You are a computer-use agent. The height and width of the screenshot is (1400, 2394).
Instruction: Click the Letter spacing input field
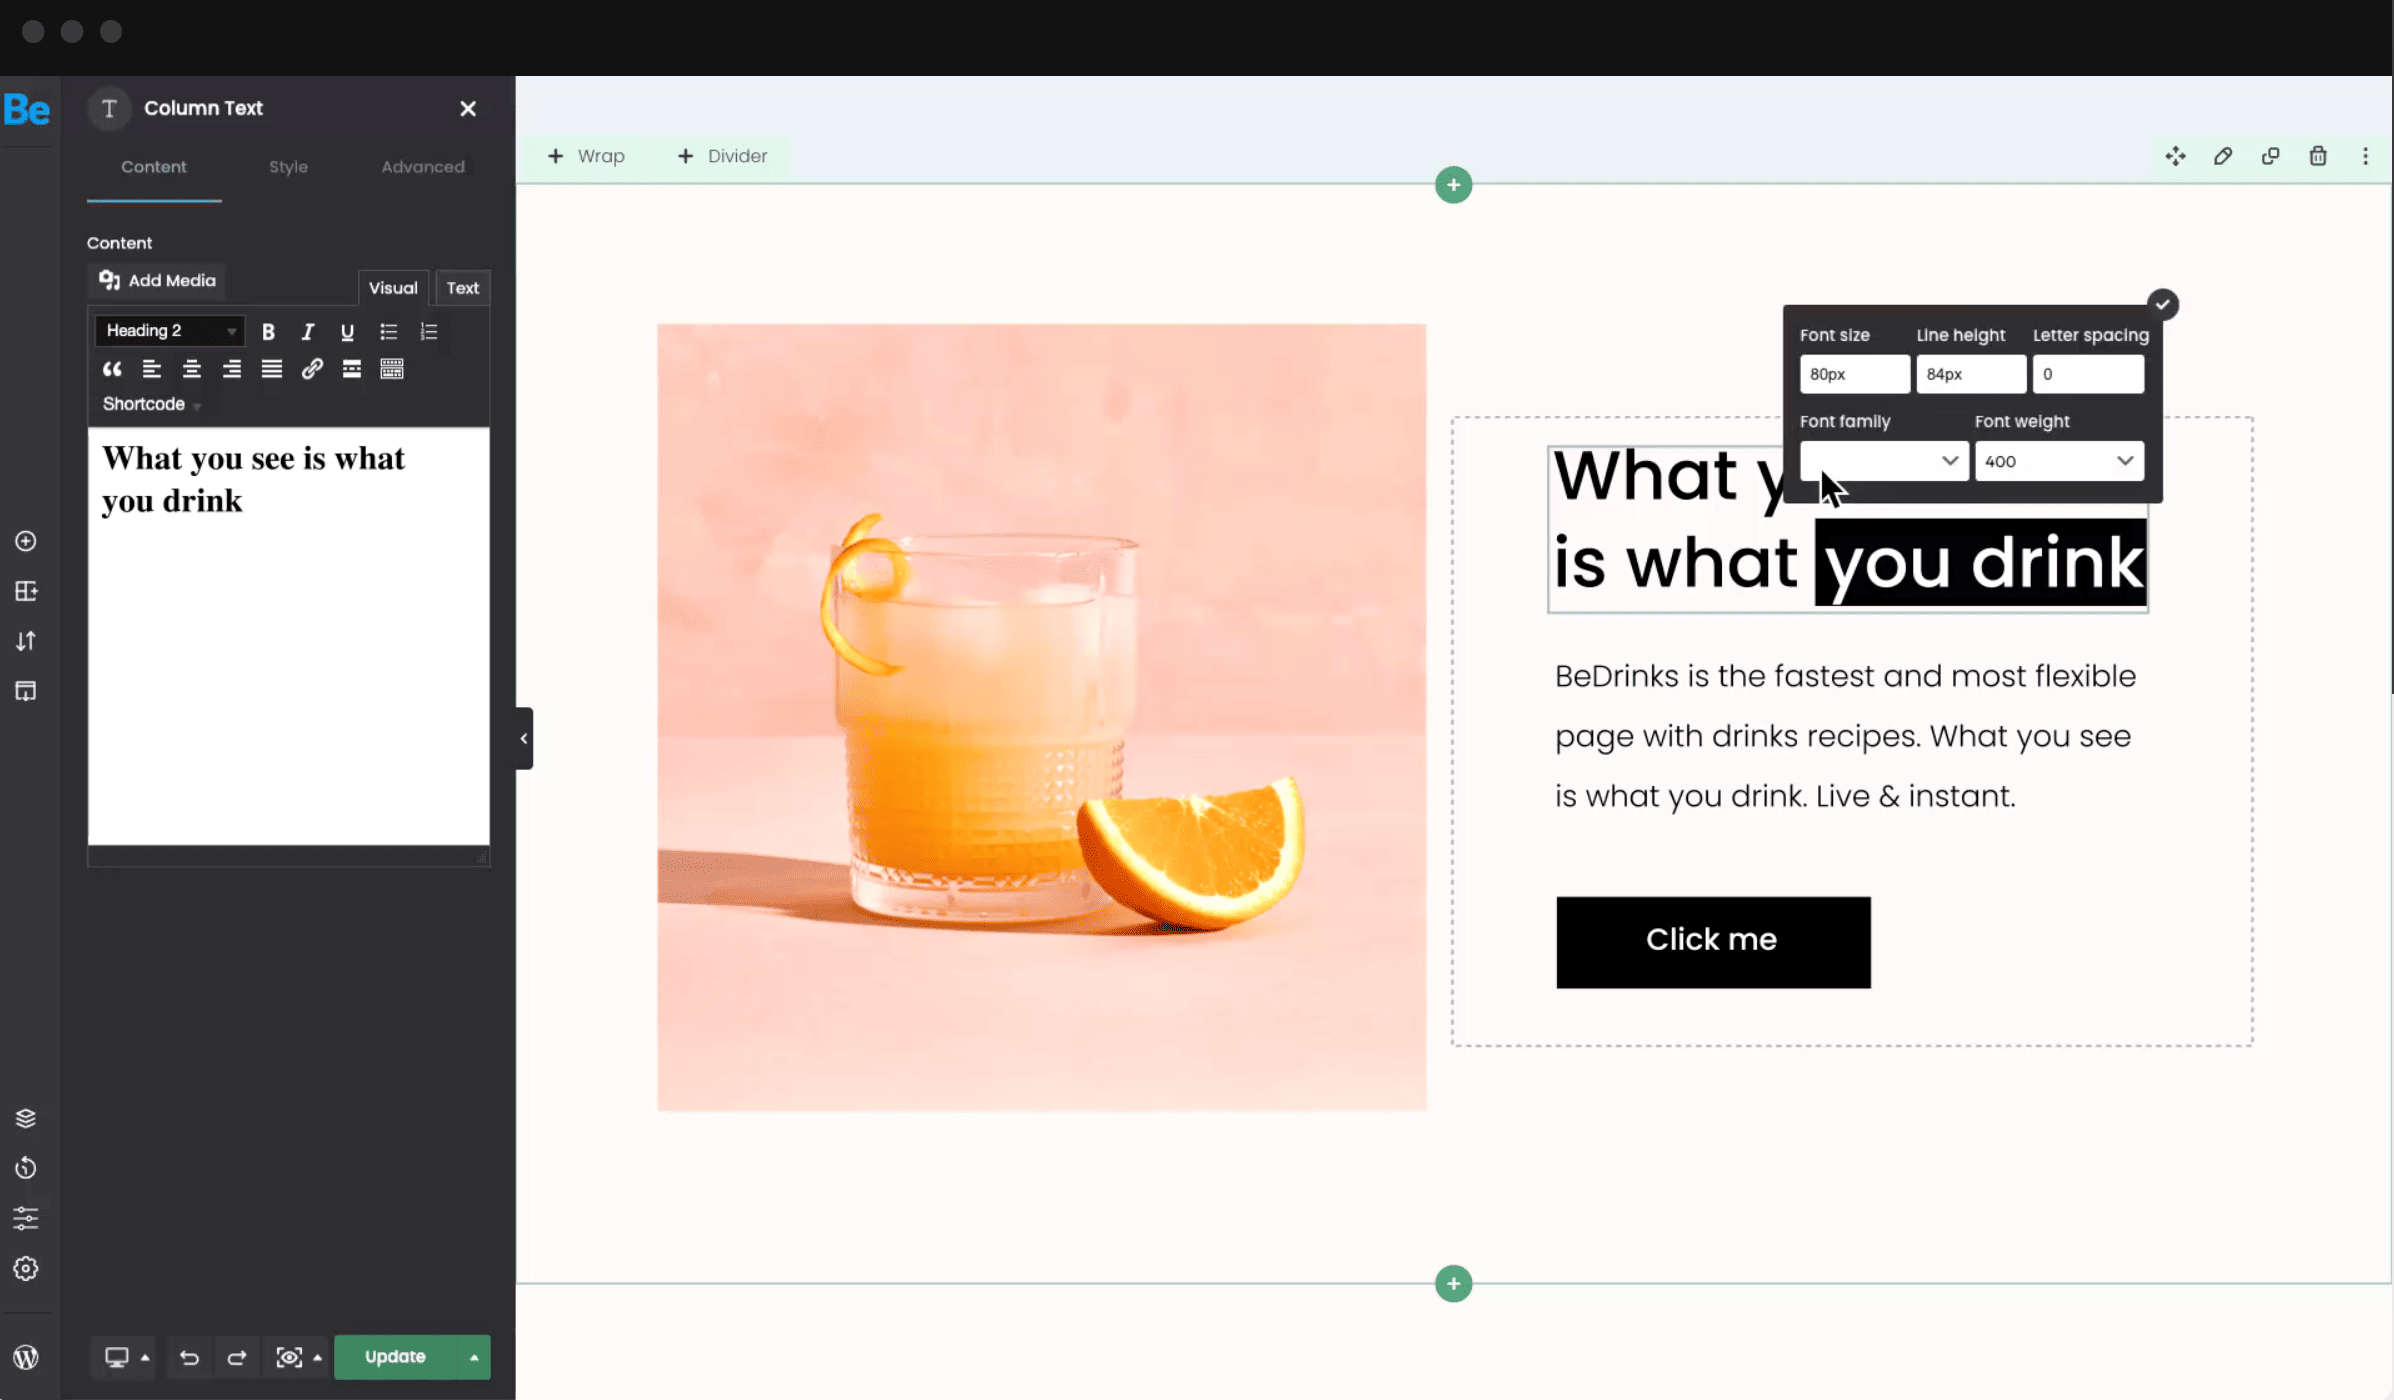[2087, 373]
